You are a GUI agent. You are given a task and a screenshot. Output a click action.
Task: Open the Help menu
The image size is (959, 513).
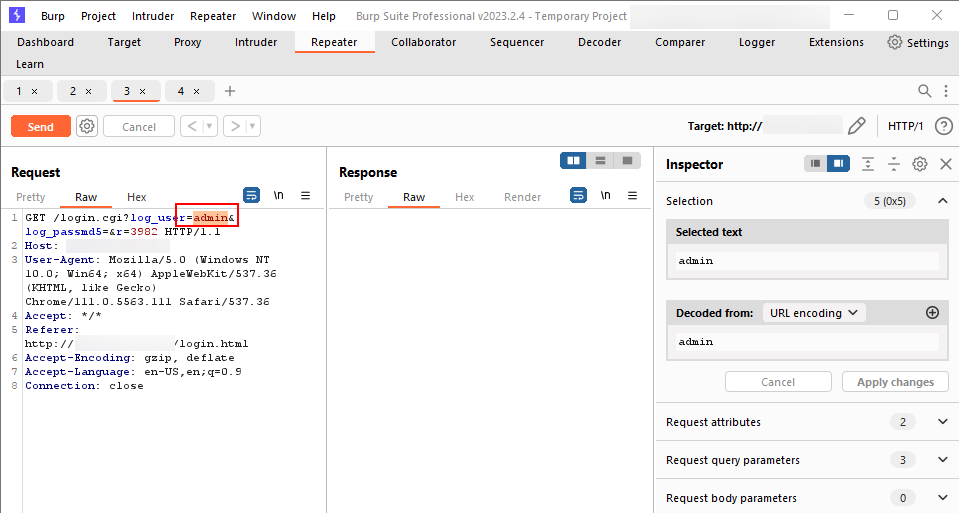pyautogui.click(x=324, y=16)
